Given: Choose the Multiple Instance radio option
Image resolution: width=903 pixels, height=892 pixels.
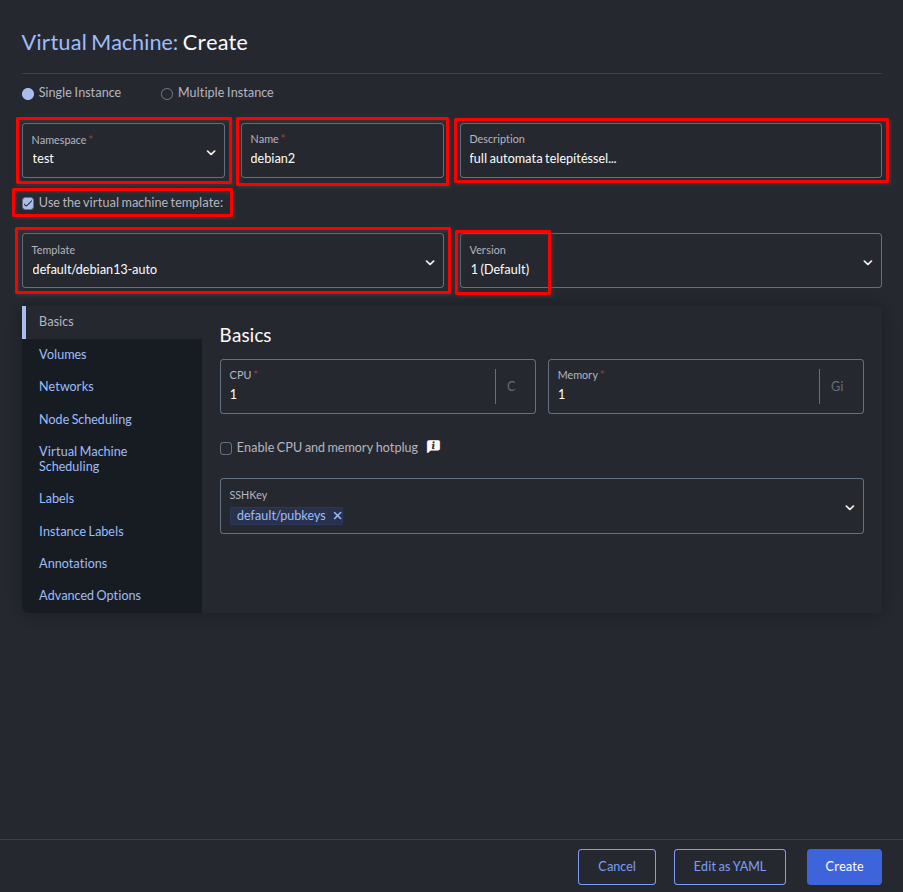Looking at the screenshot, I should click(167, 93).
